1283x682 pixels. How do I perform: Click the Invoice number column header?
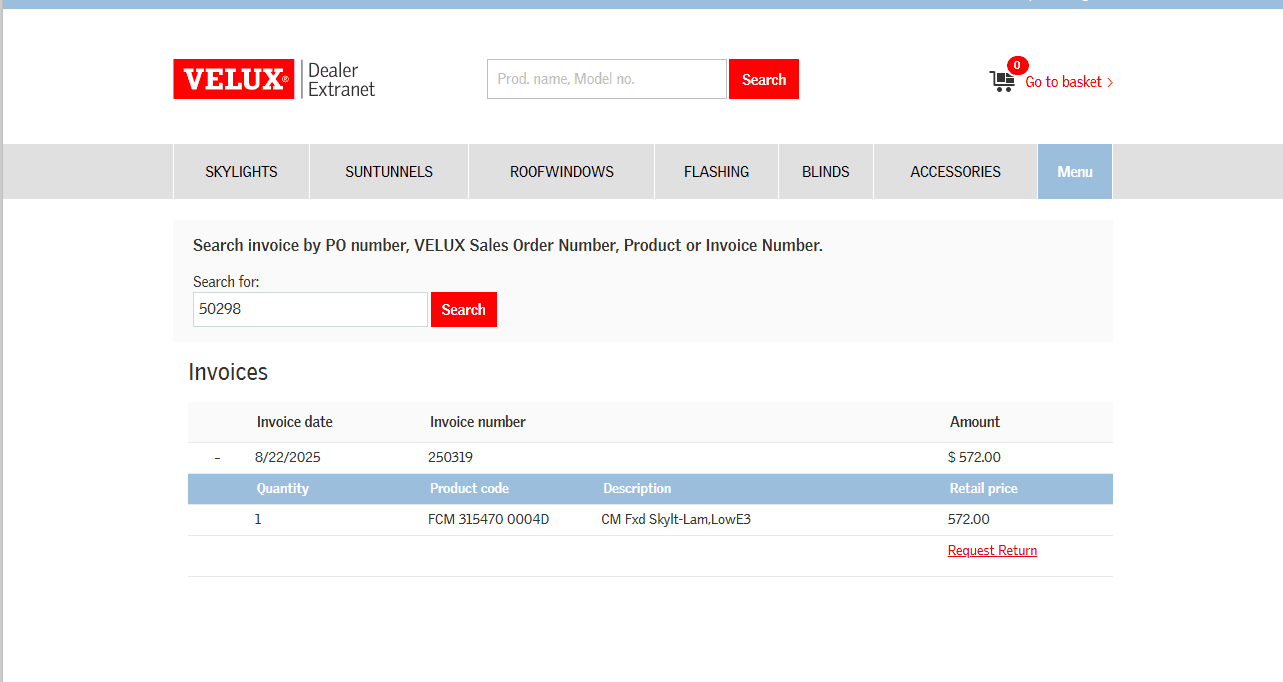[478, 422]
